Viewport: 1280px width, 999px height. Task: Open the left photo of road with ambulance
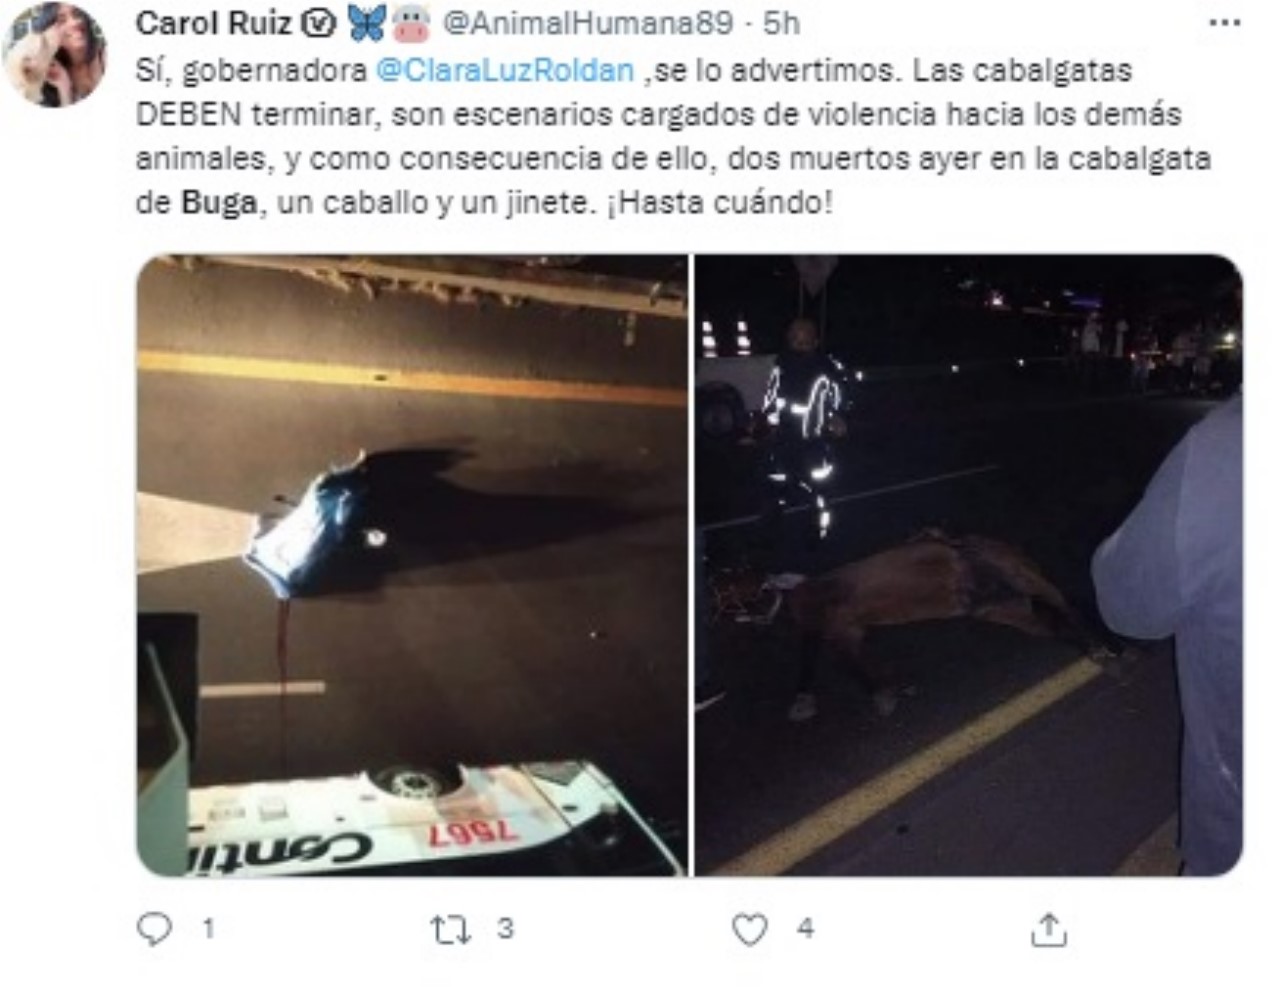[x=412, y=566]
